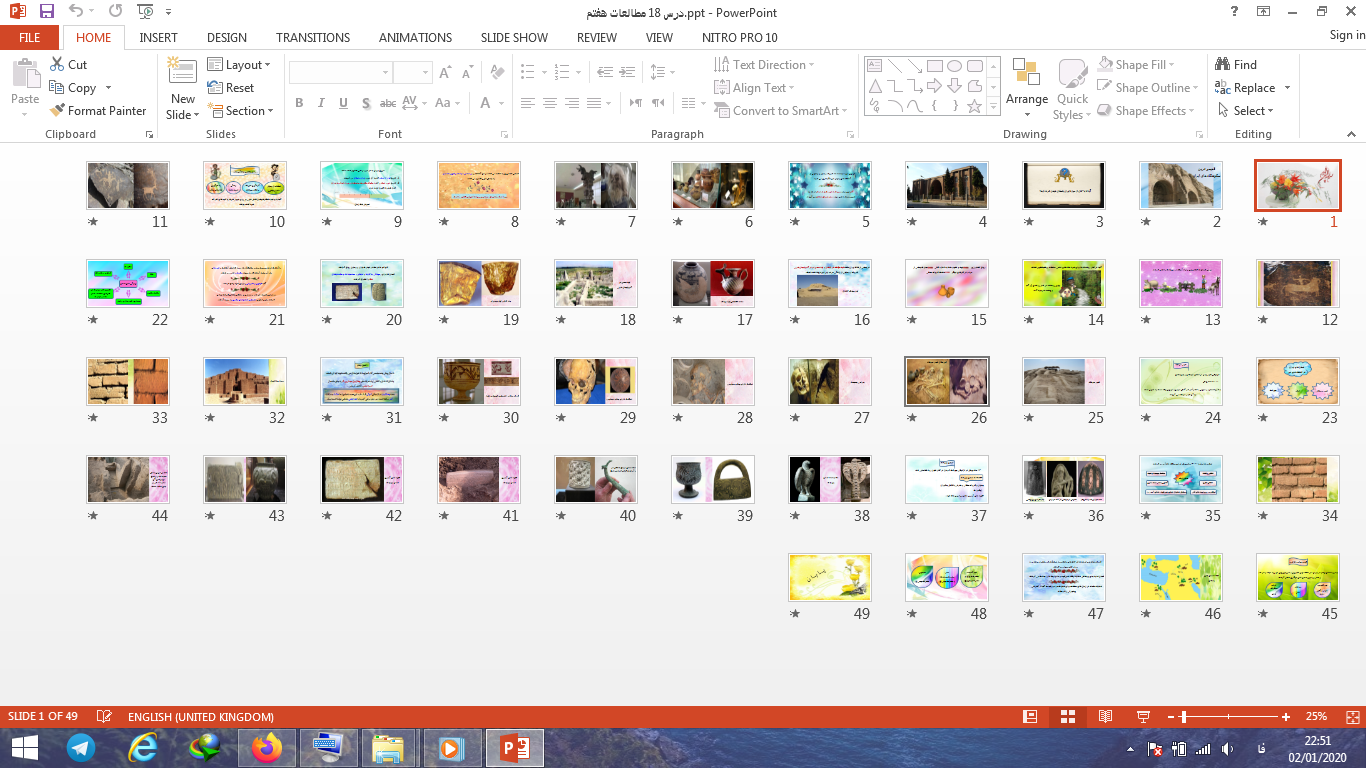Viewport: 1366px width, 768px height.
Task: Open the FILE menu tab
Action: tap(30, 37)
